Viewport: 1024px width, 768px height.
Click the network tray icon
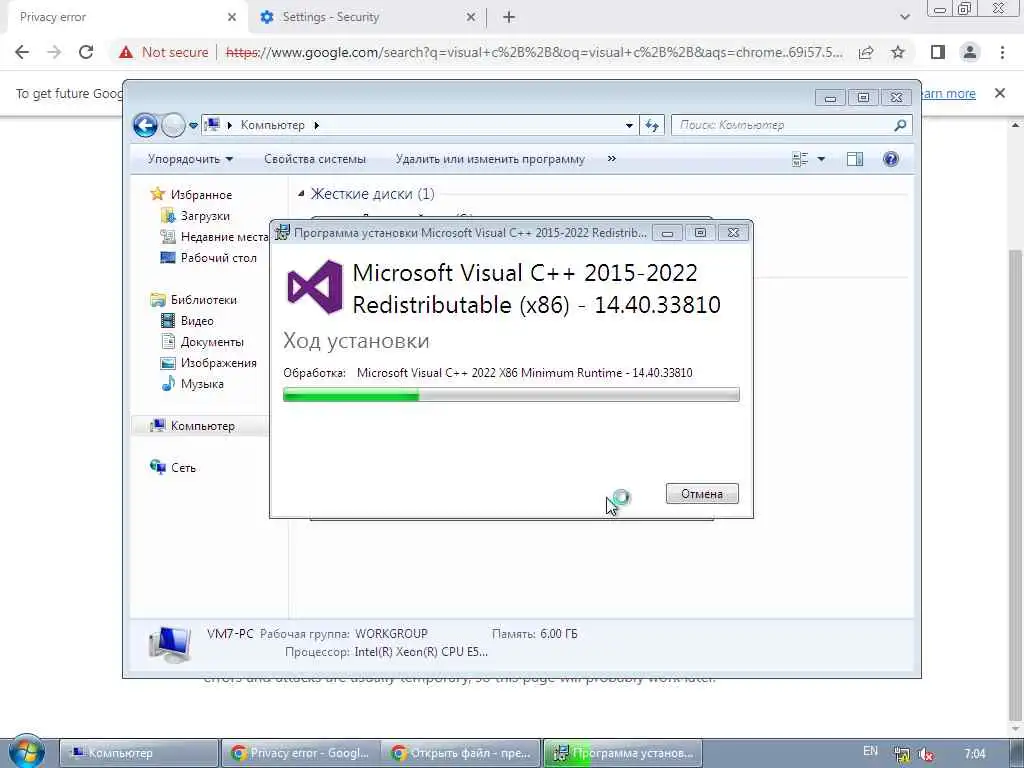(902, 754)
